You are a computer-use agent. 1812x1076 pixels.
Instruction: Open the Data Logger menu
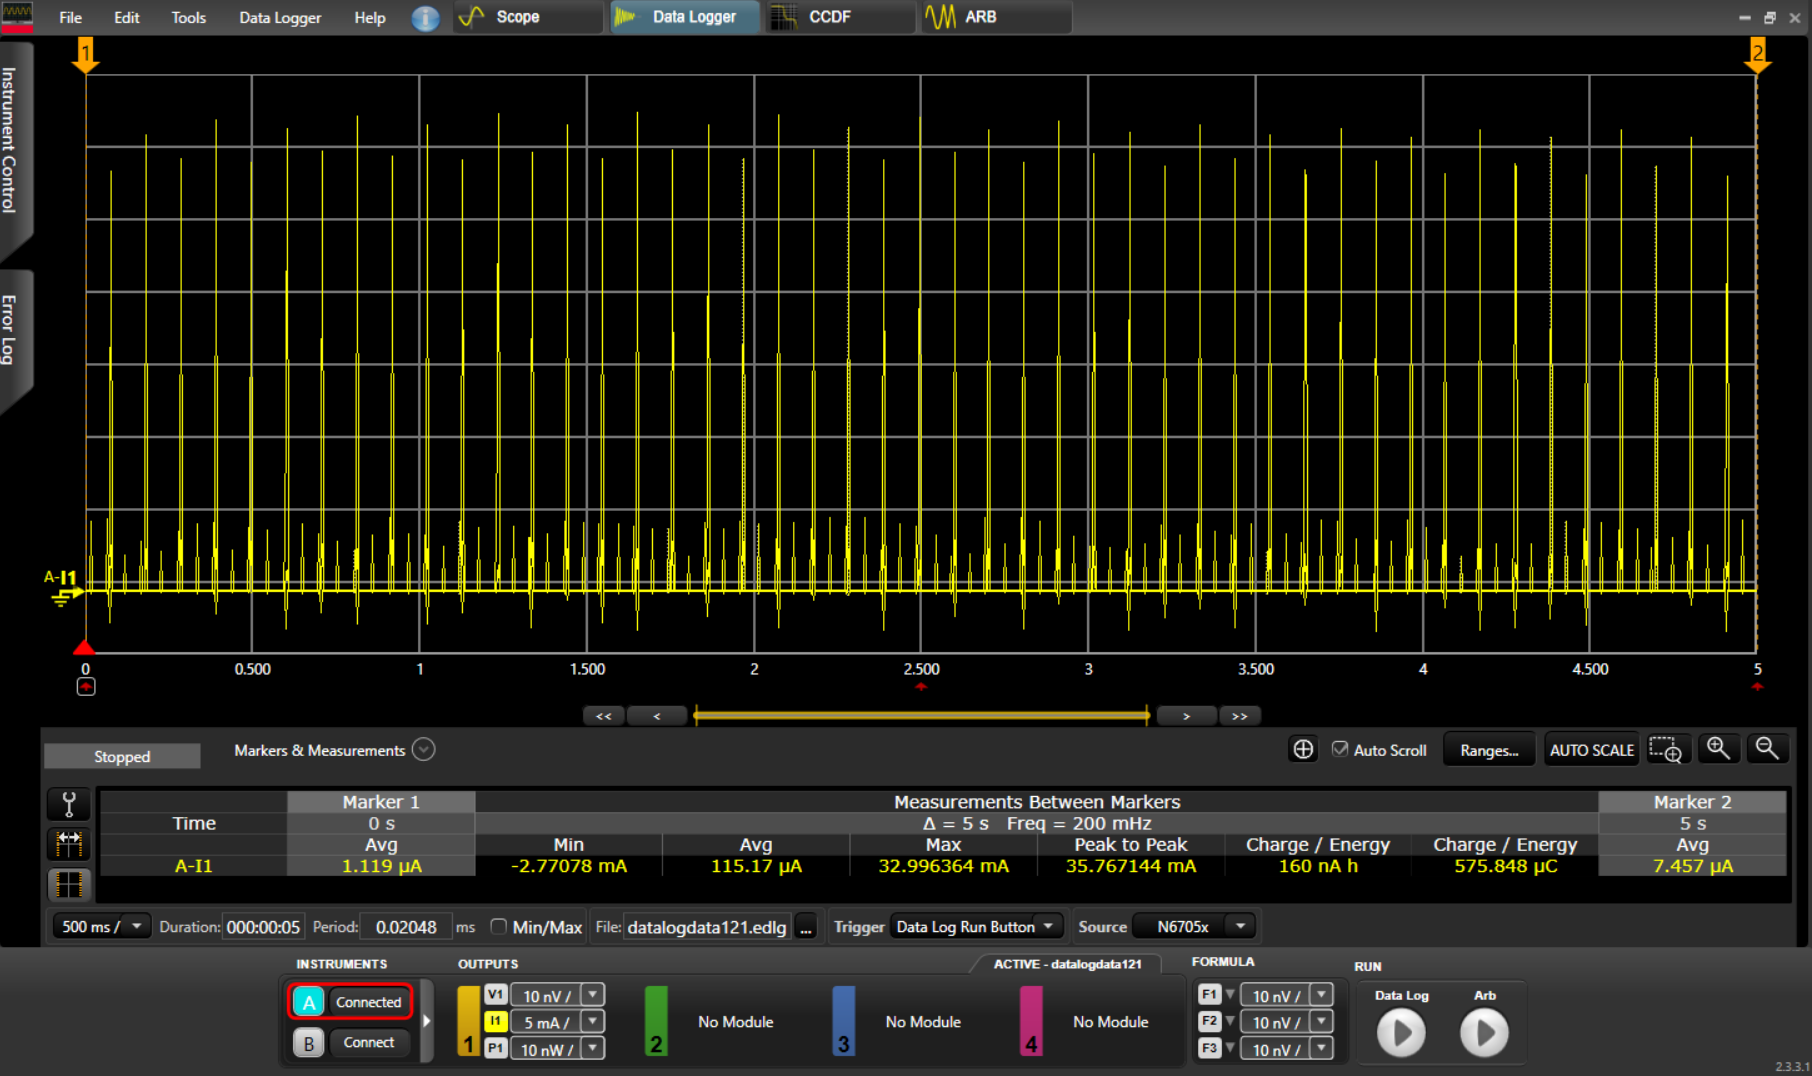click(280, 18)
